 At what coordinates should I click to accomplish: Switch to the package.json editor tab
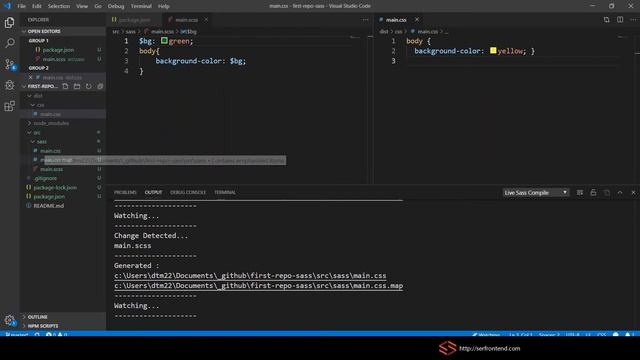coord(134,20)
